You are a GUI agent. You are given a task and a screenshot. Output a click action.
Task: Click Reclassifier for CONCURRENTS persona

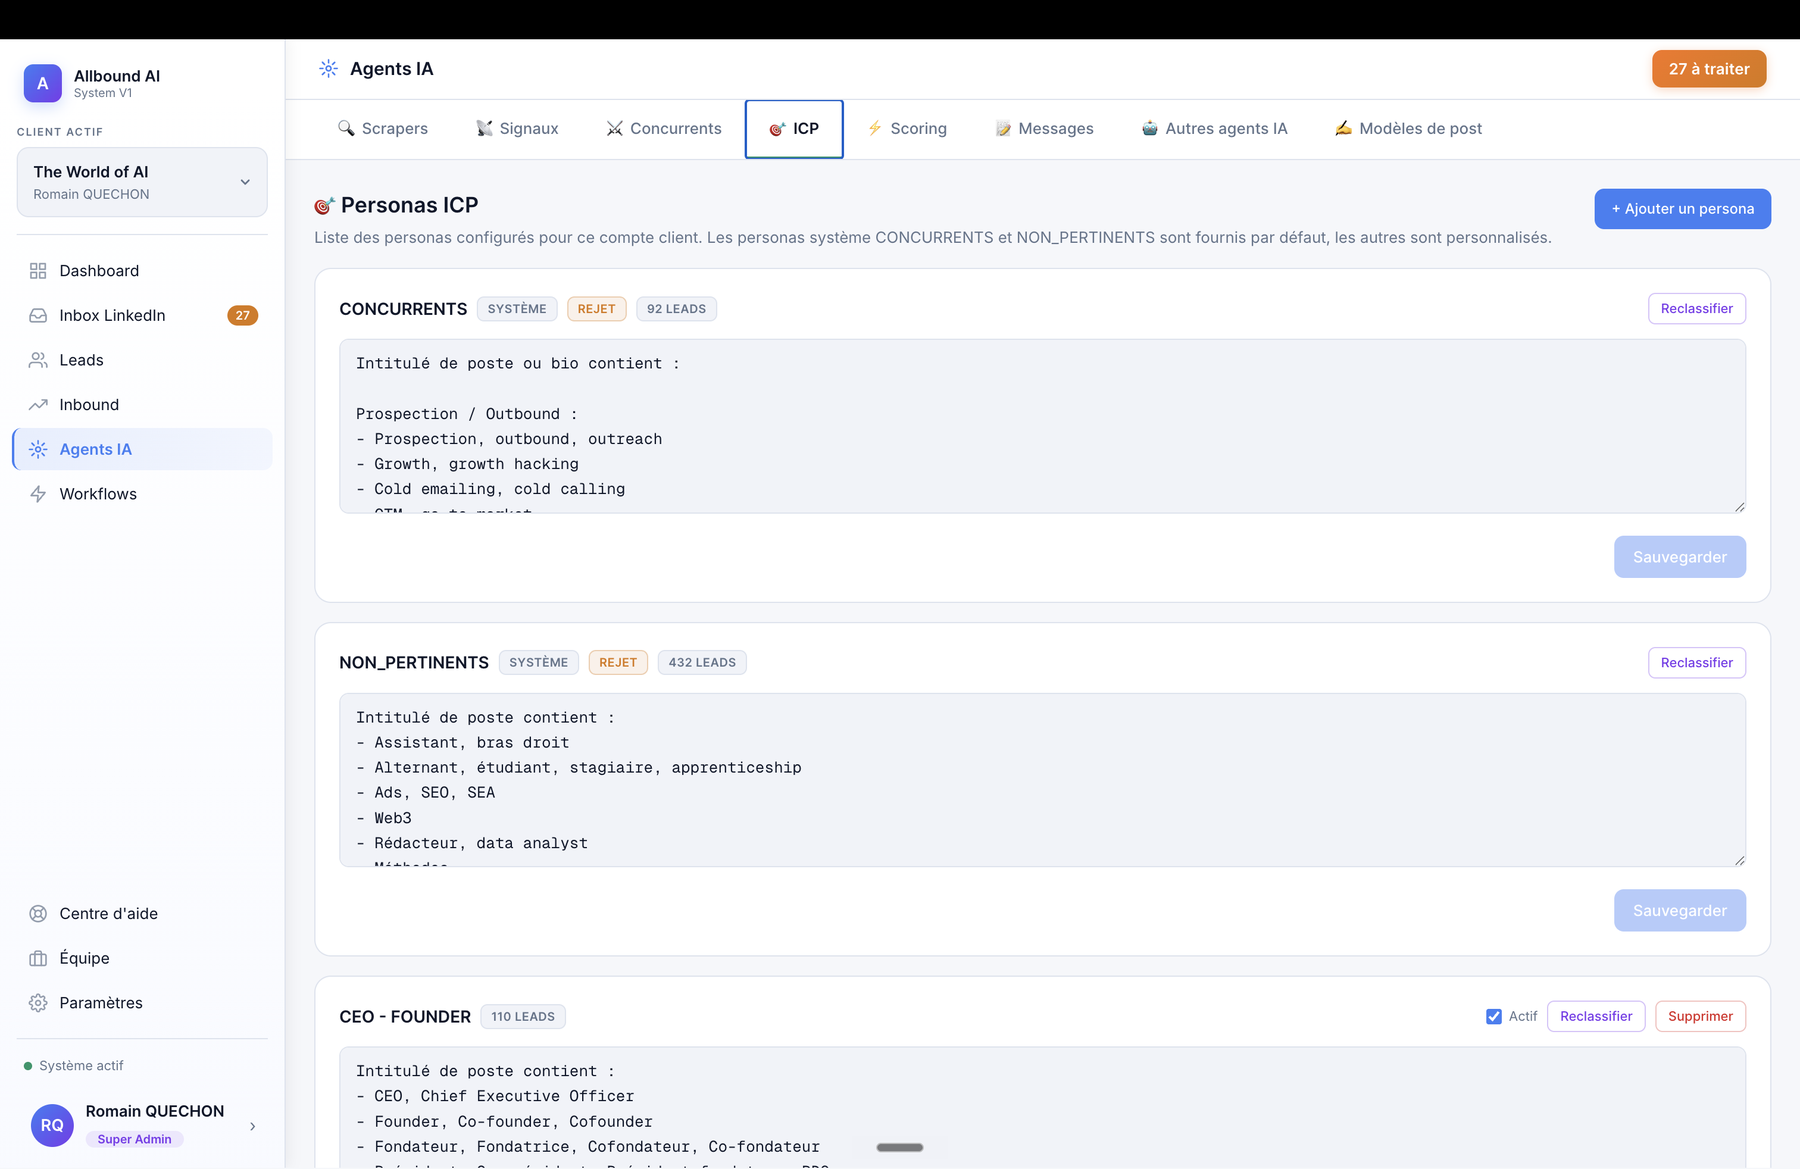pos(1697,309)
